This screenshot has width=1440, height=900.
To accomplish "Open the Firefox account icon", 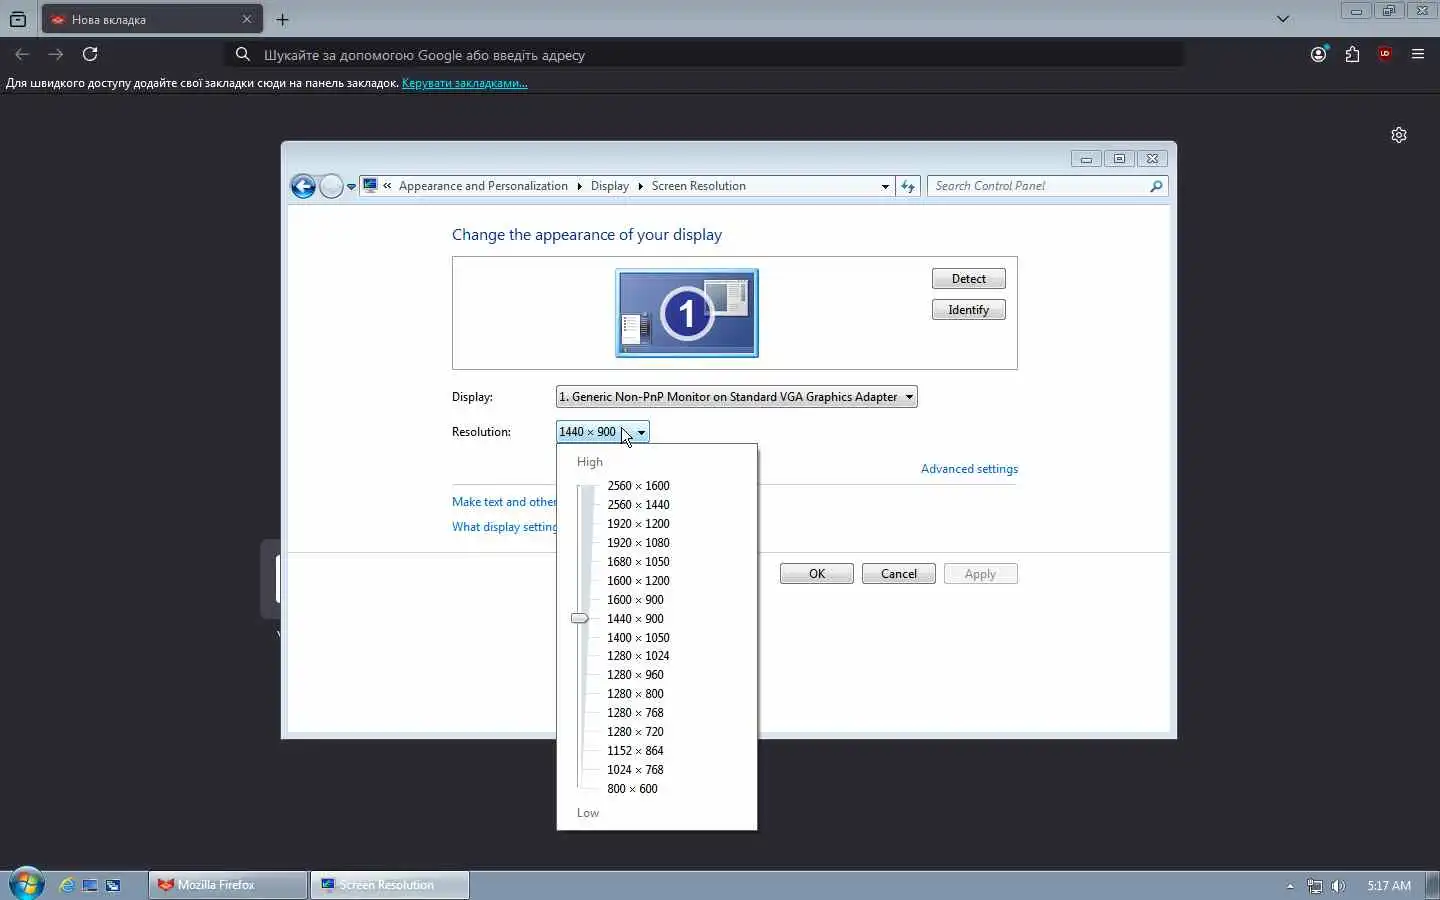I will (1319, 54).
